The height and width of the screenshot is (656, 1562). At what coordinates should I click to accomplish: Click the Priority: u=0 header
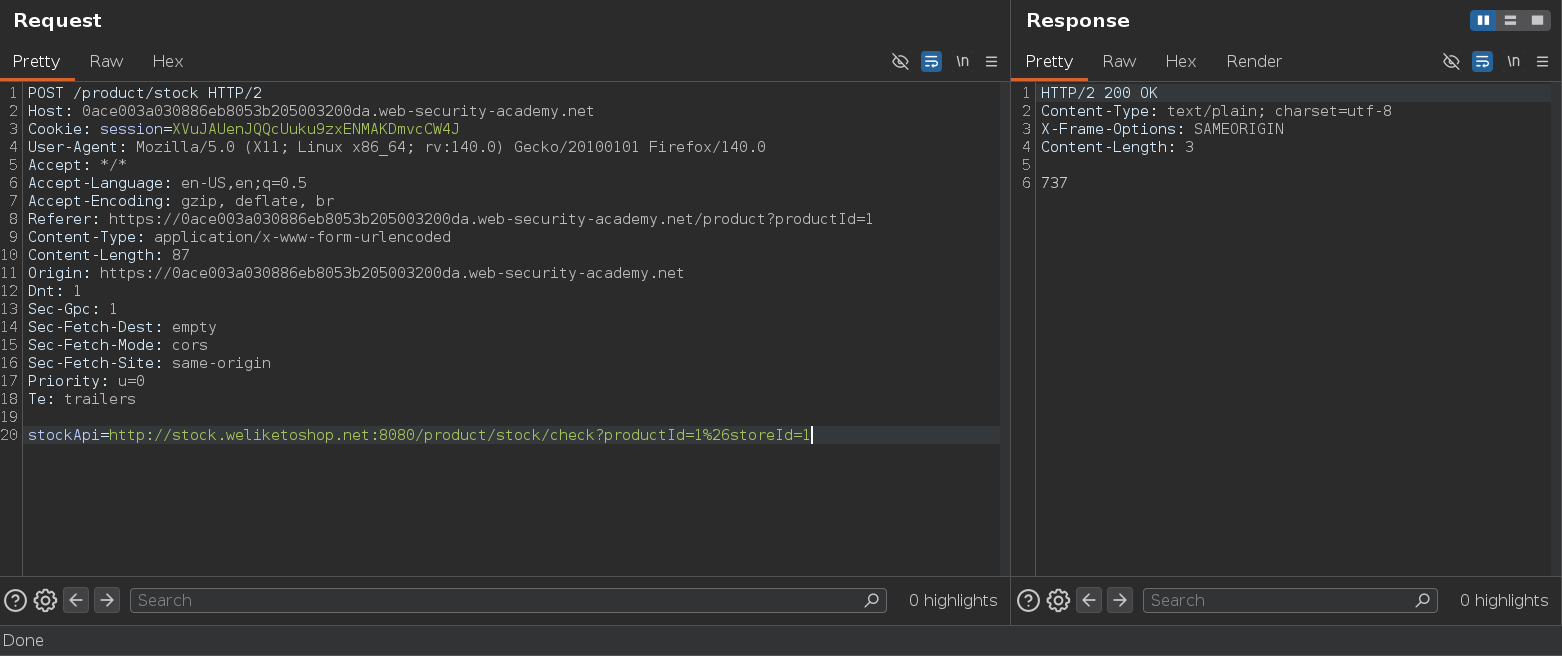click(x=86, y=381)
